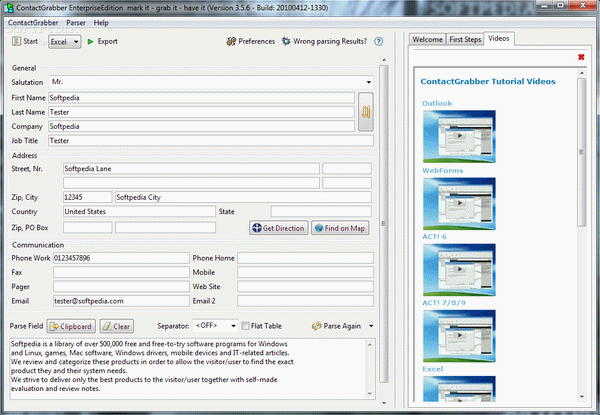Click the Last Name input field

[201, 112]
